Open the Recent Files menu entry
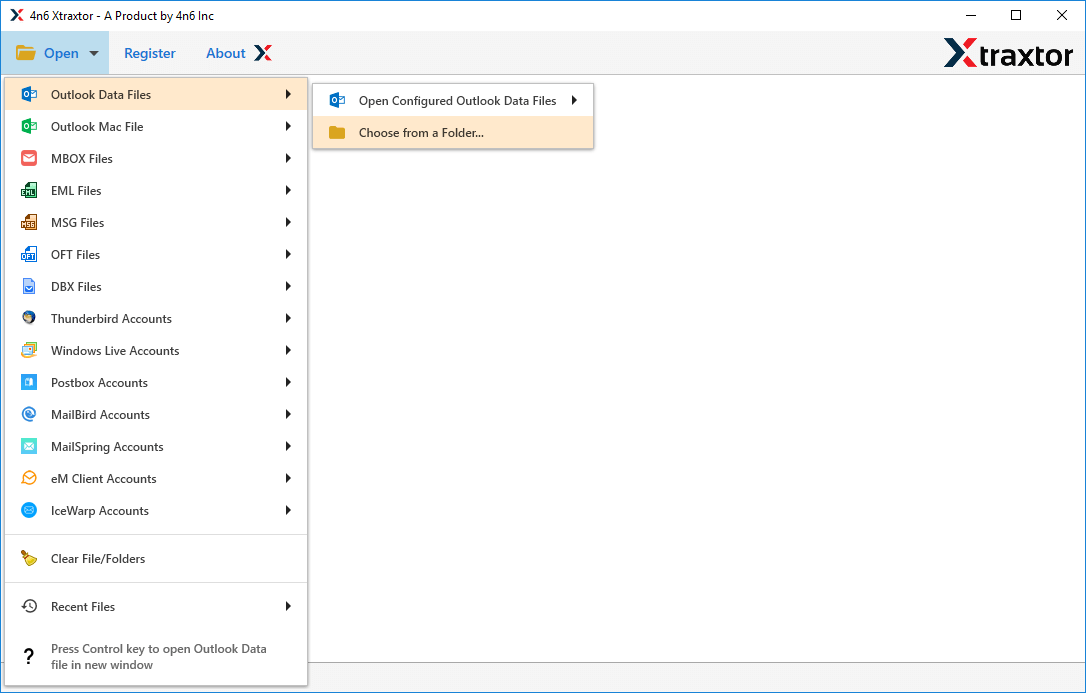Image resolution: width=1086 pixels, height=693 pixels. [x=156, y=606]
